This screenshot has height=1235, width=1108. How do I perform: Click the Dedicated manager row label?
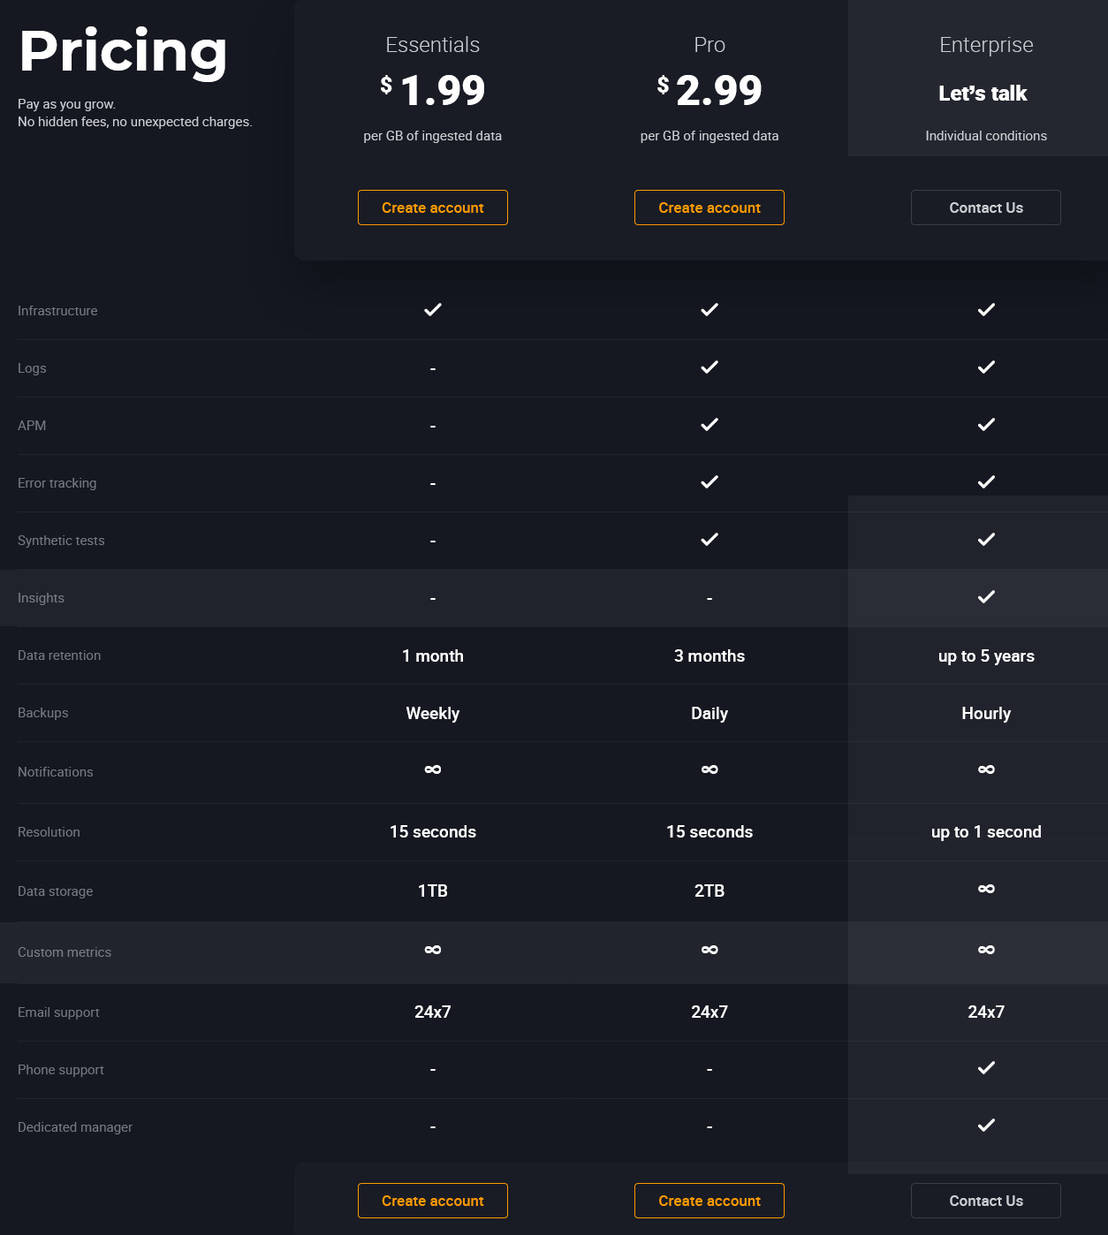(x=75, y=1127)
